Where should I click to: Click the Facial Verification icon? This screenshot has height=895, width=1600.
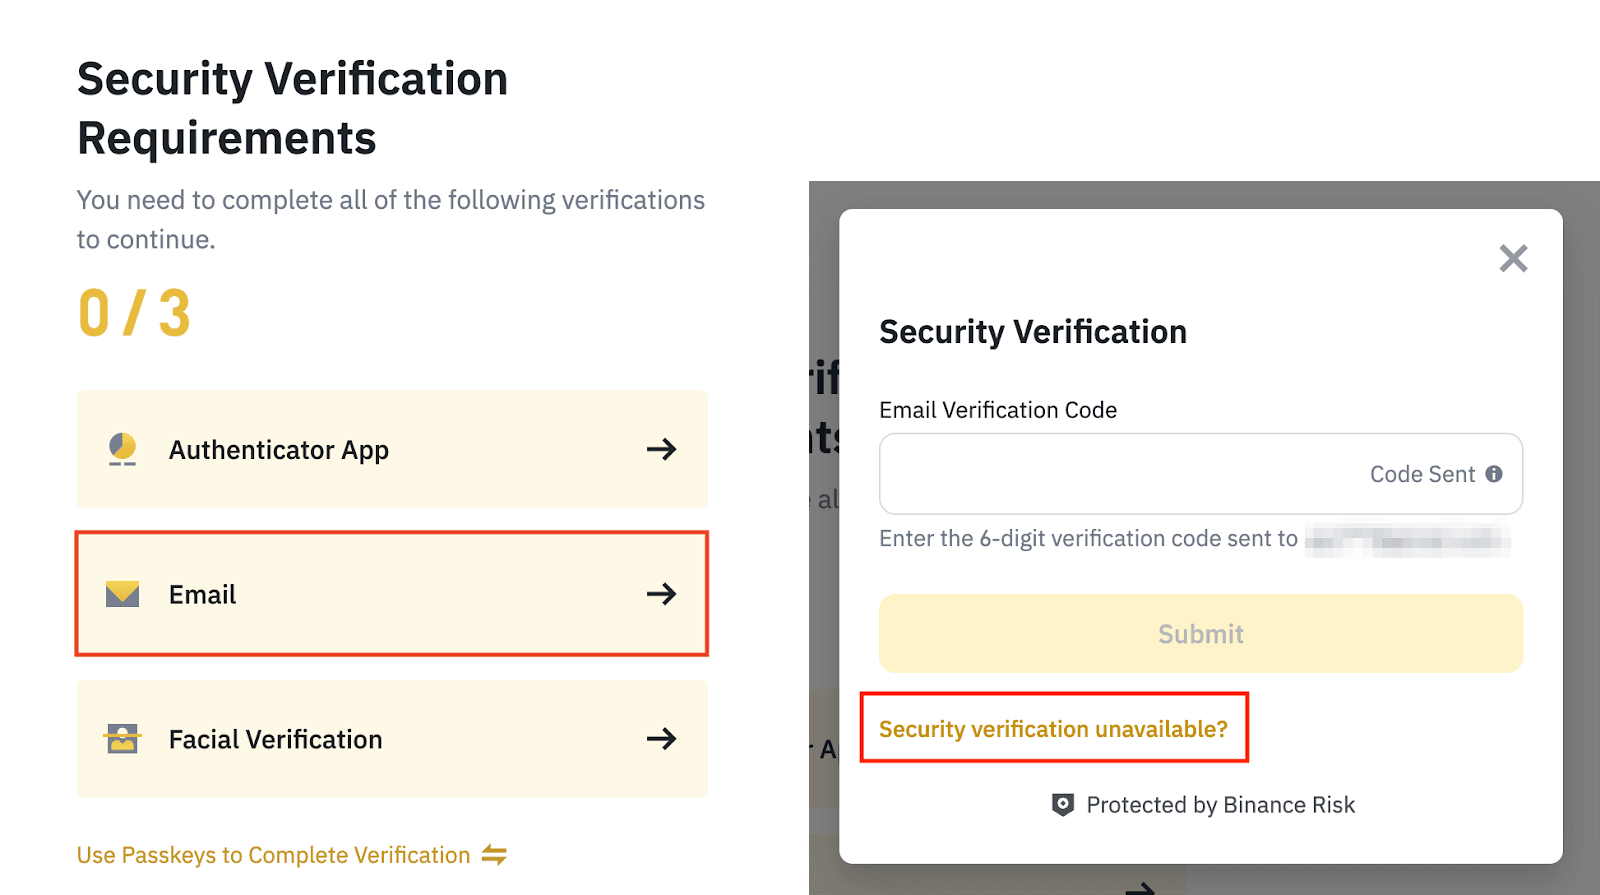point(122,739)
